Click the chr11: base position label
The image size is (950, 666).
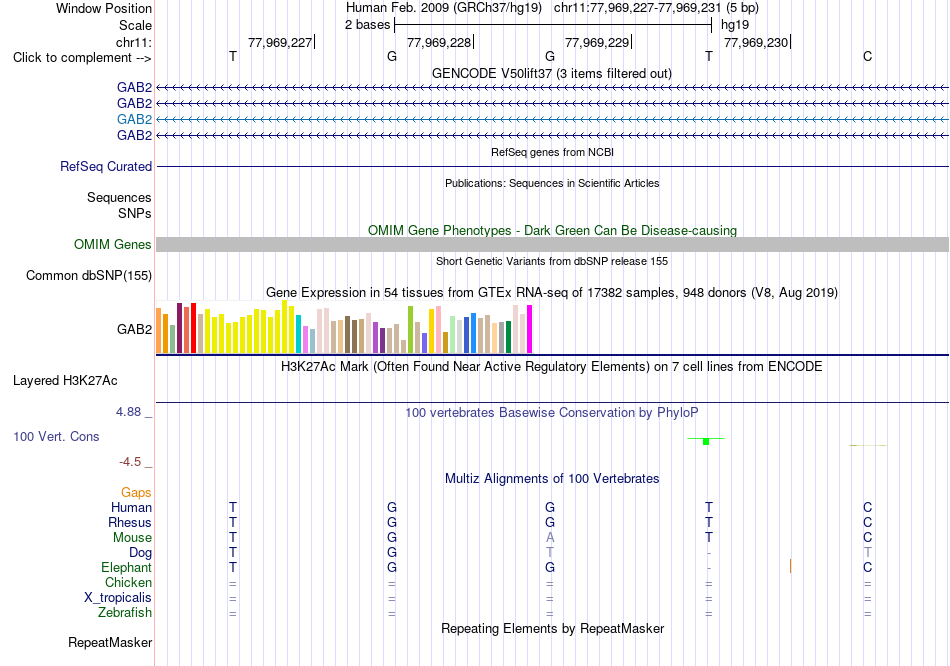point(134,42)
